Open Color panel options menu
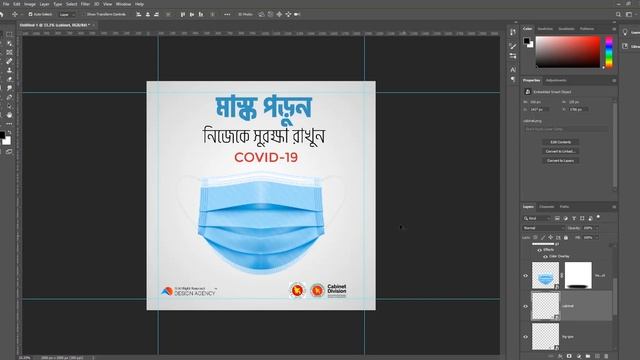Image resolution: width=640 pixels, height=360 pixels. coord(614,29)
